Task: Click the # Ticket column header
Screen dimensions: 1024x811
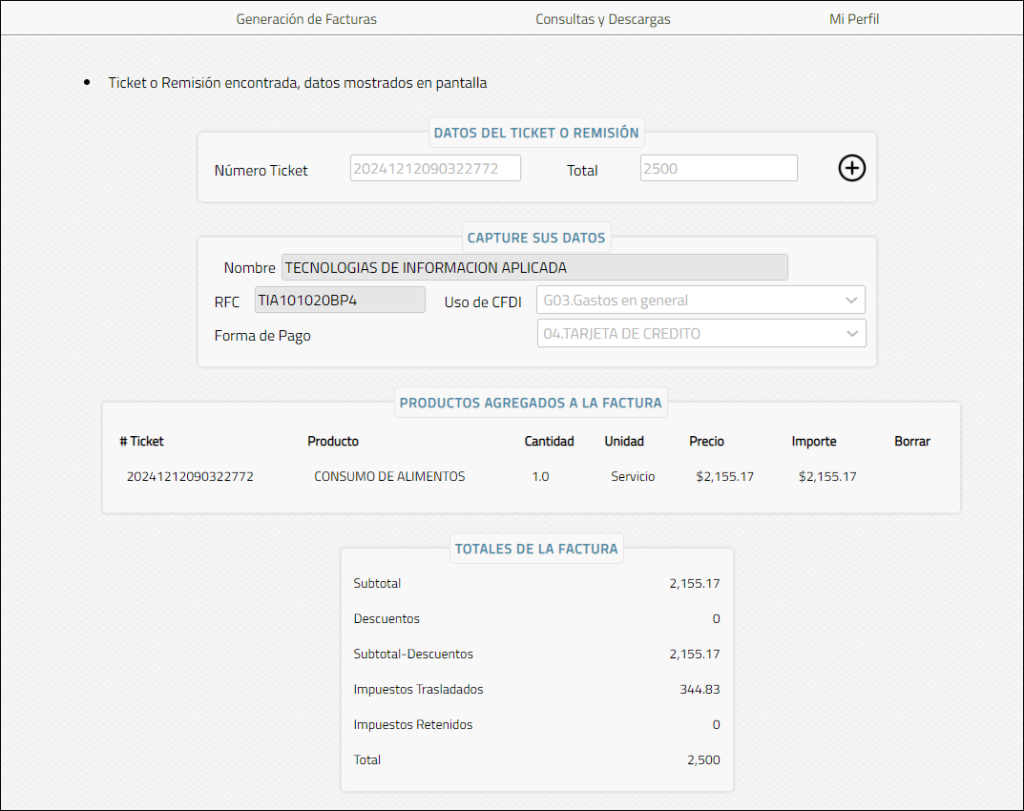Action: click(141, 441)
